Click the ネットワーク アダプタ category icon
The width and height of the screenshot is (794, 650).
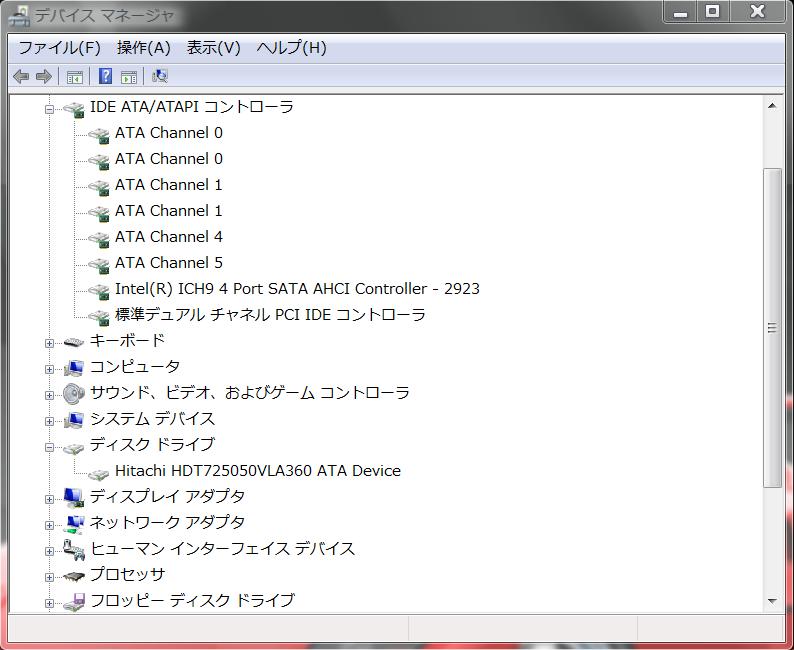click(x=74, y=524)
